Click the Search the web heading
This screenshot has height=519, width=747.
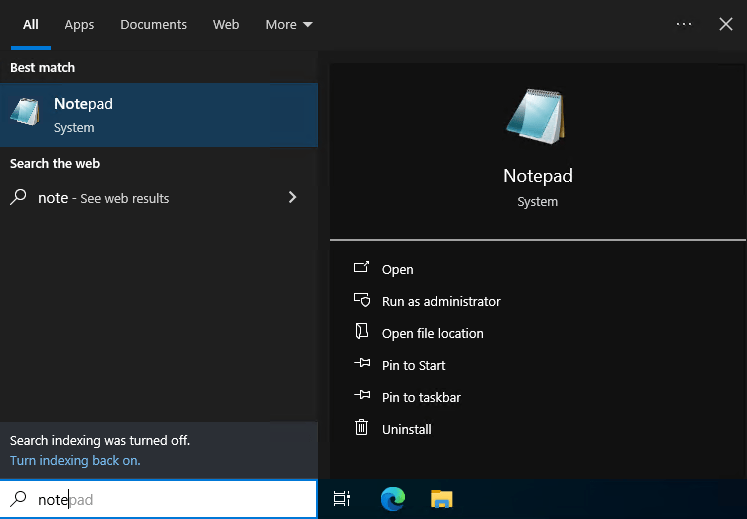55,163
